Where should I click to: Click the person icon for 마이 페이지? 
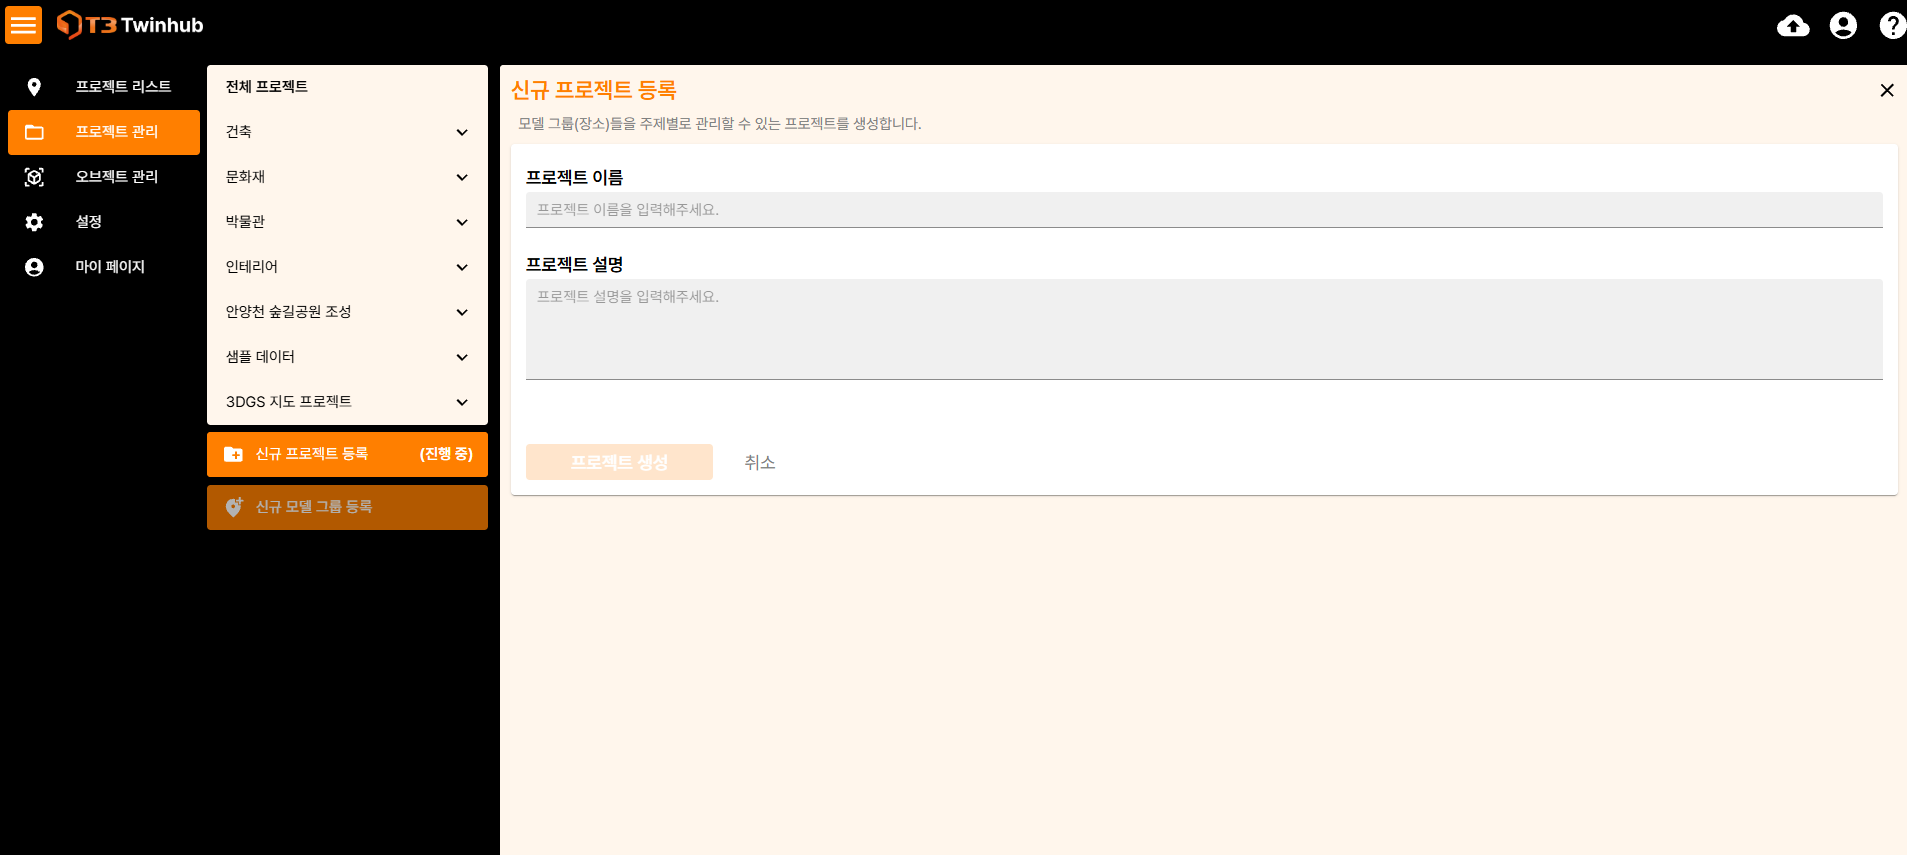[x=34, y=267]
